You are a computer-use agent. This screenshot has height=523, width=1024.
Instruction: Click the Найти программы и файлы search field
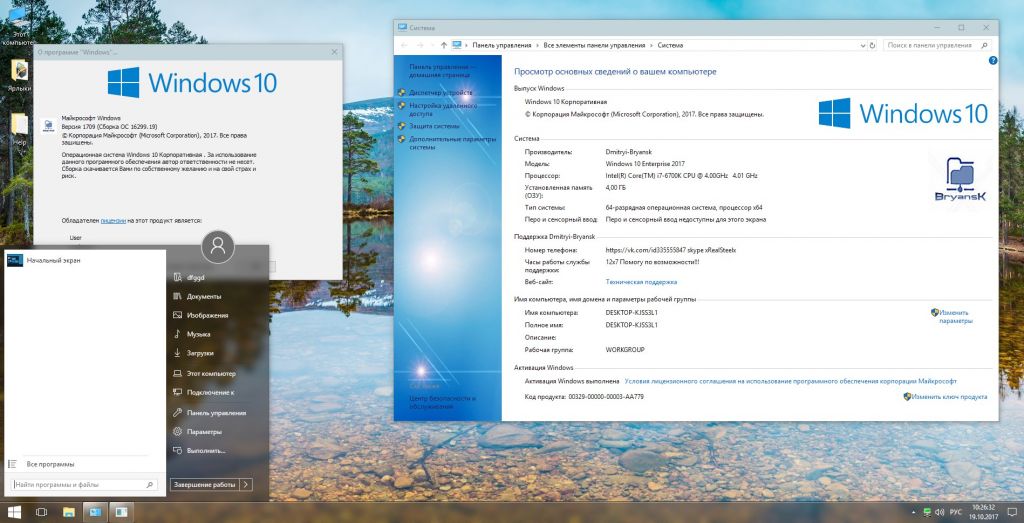point(85,484)
